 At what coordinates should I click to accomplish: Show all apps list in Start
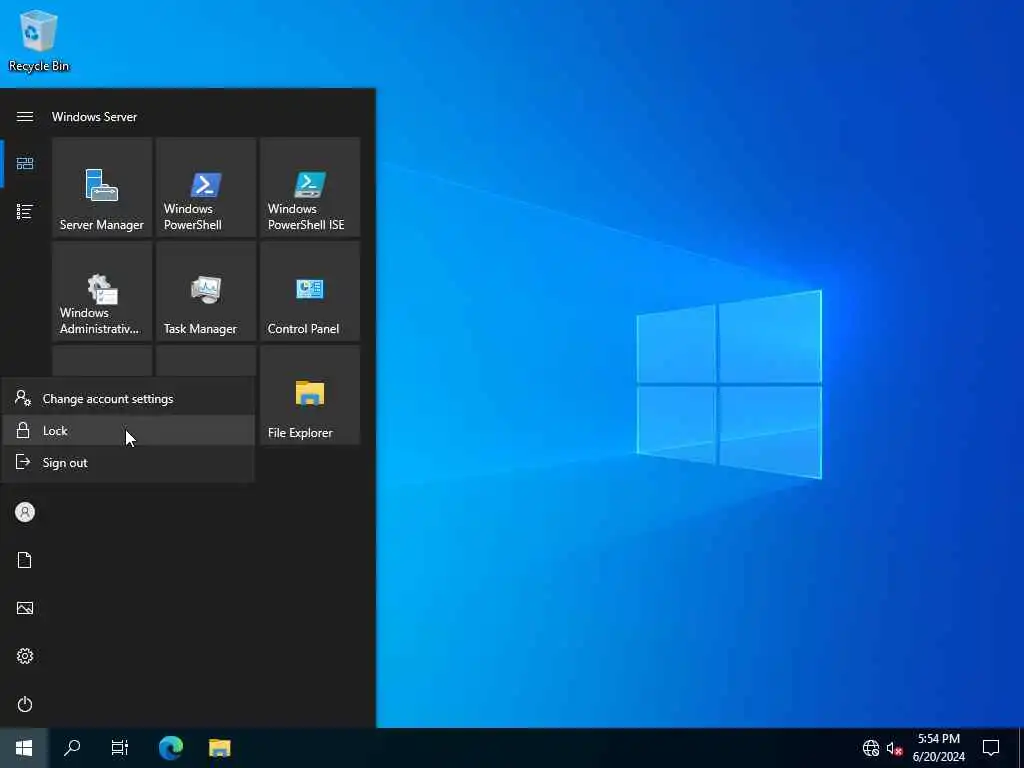coord(25,212)
